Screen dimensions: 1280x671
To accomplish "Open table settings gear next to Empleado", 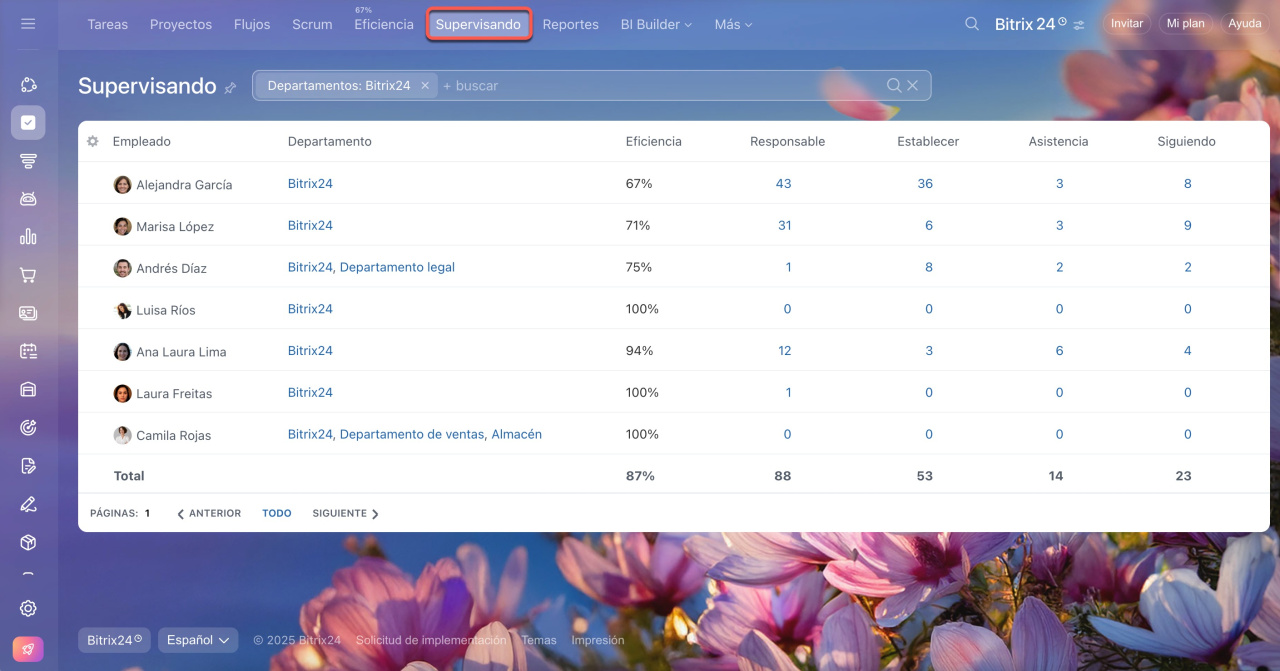I will (93, 141).
